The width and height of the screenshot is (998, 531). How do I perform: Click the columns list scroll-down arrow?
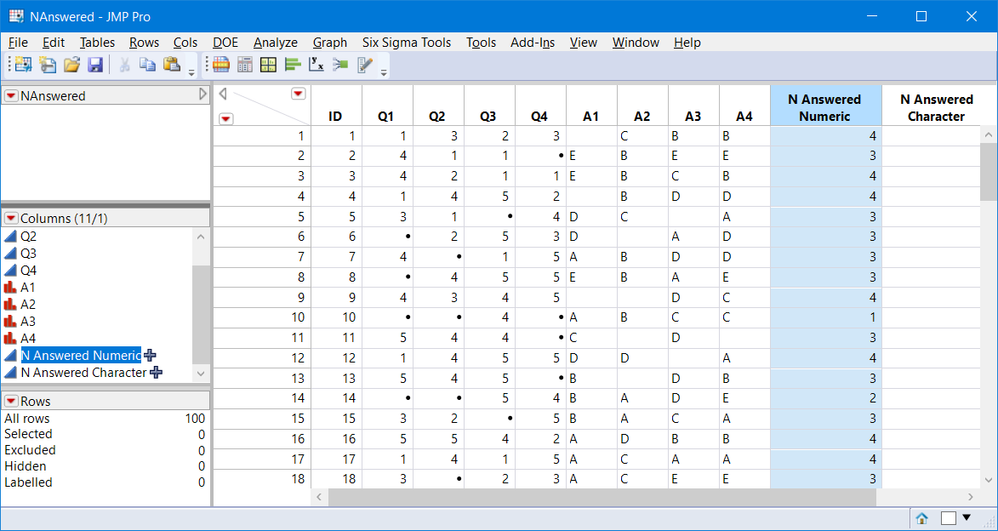tap(200, 374)
